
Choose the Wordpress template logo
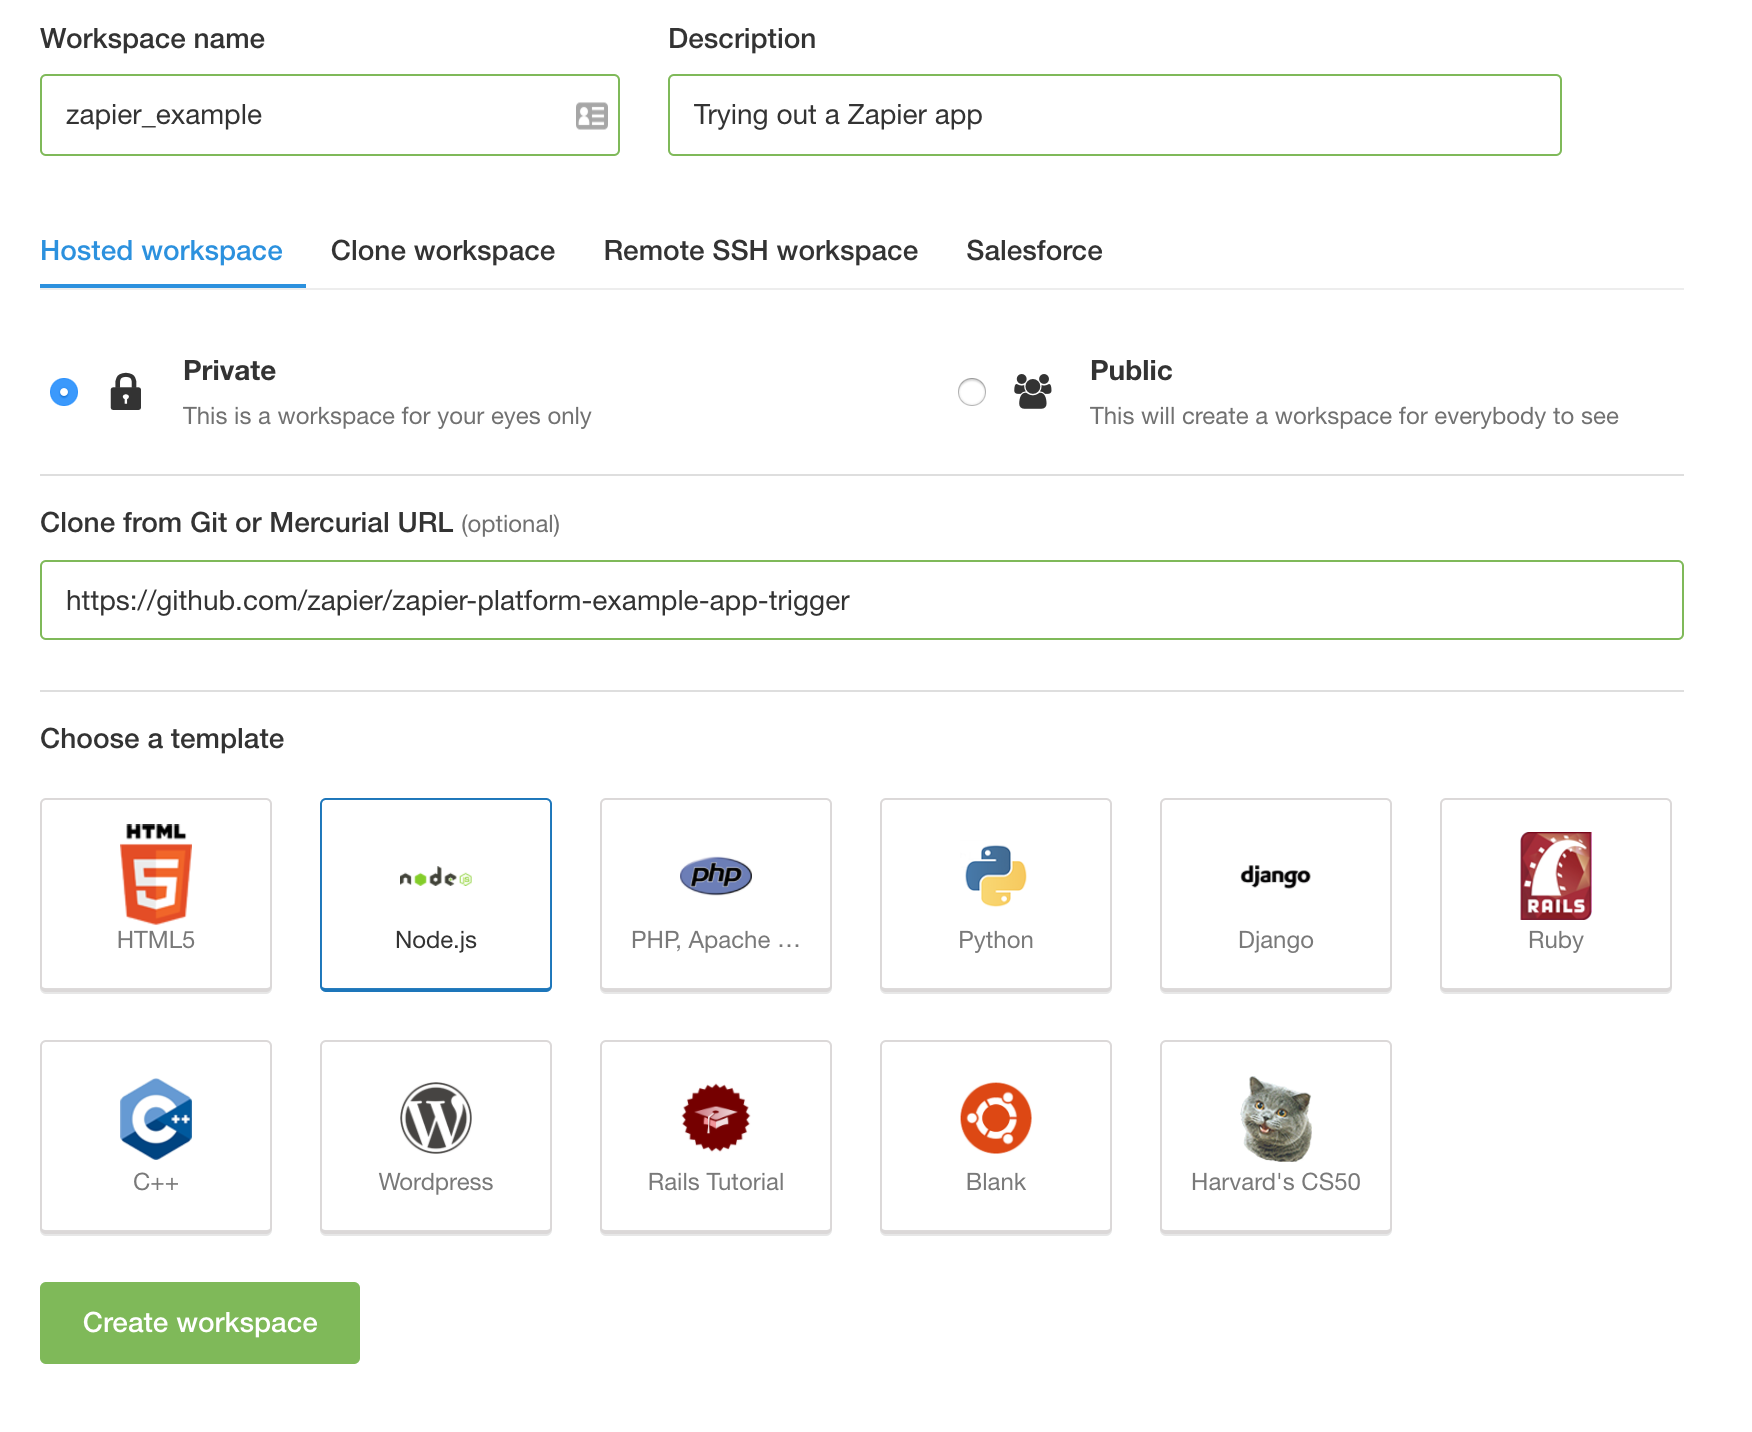pyautogui.click(x=436, y=1118)
